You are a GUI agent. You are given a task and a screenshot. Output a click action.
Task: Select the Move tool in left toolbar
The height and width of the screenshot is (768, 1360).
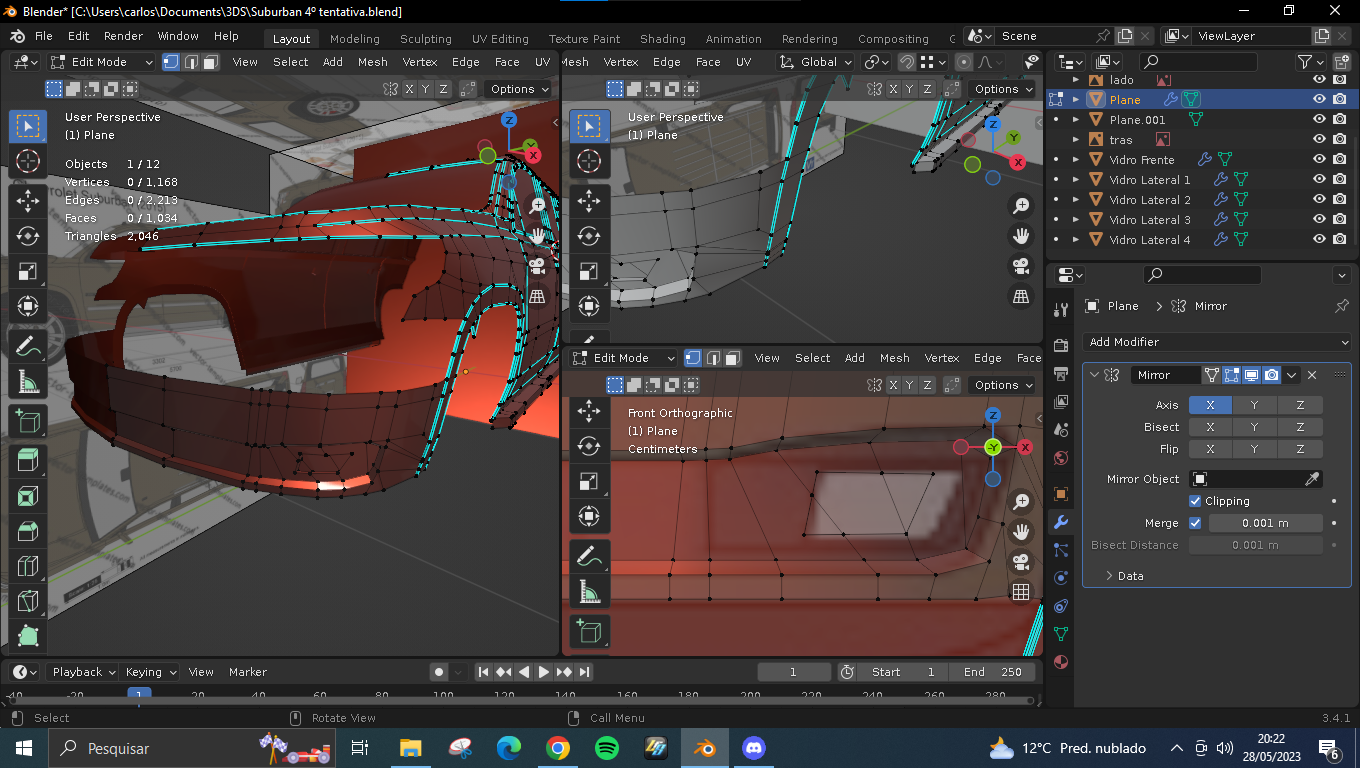point(28,201)
